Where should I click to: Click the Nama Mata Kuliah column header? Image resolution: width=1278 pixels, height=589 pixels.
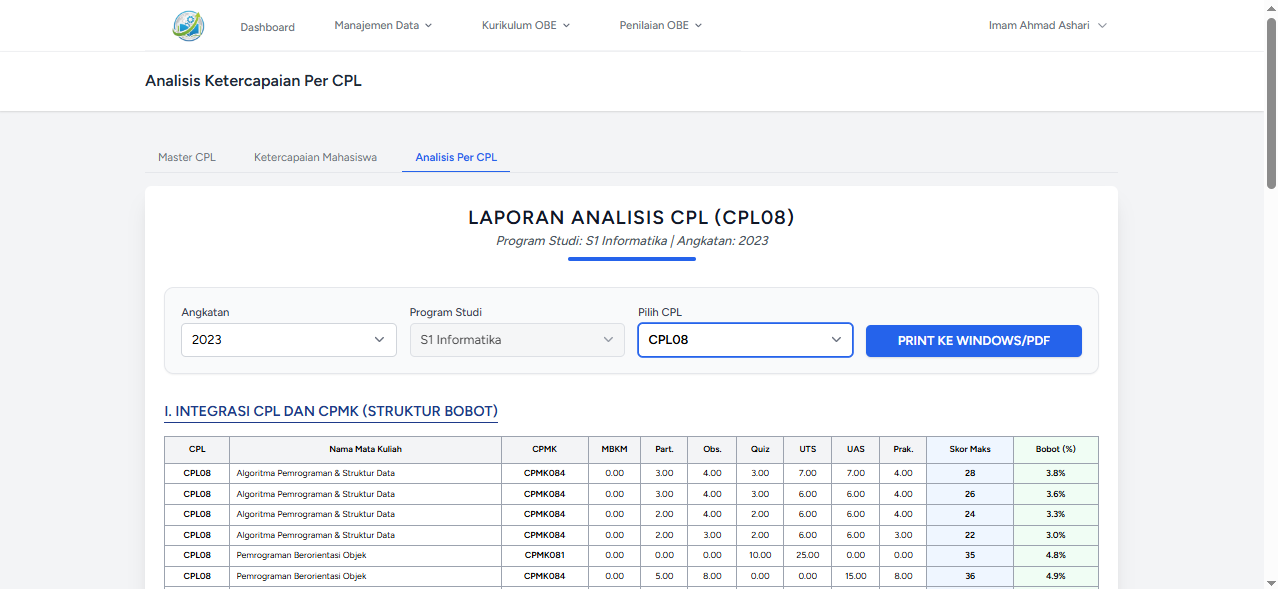[365, 449]
